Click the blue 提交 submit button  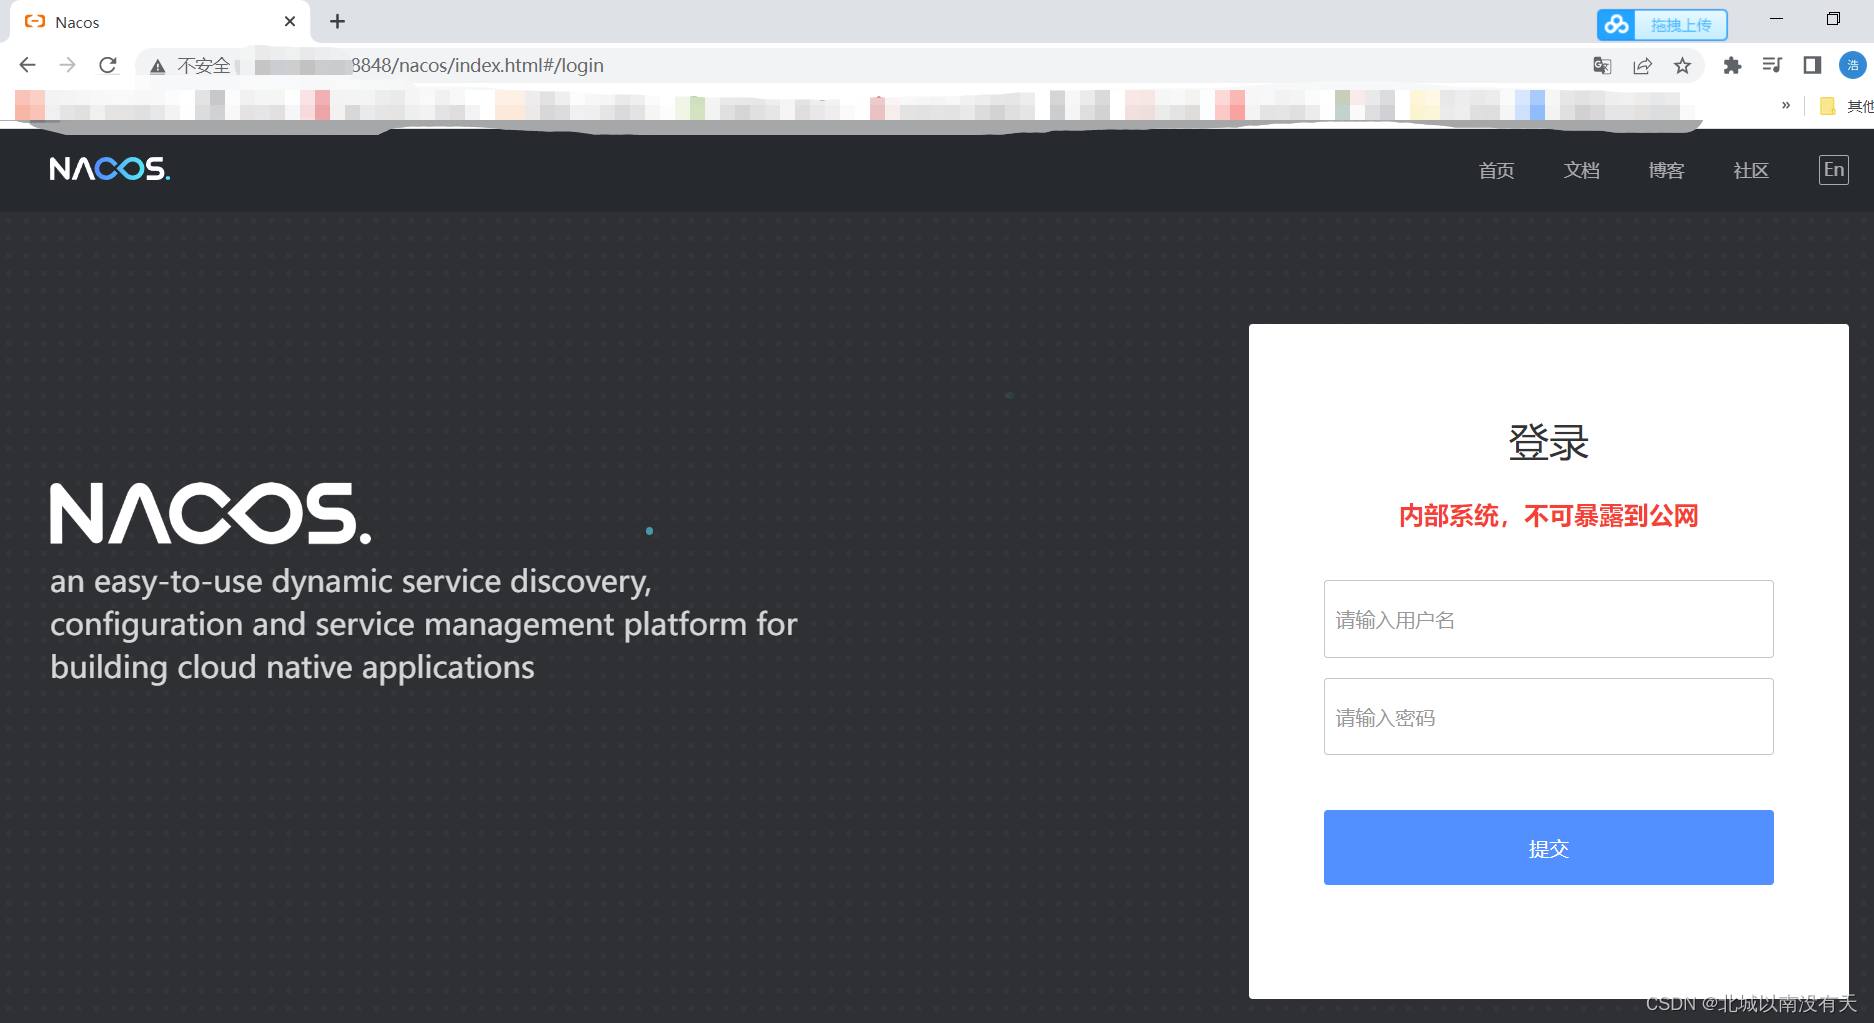click(x=1549, y=847)
